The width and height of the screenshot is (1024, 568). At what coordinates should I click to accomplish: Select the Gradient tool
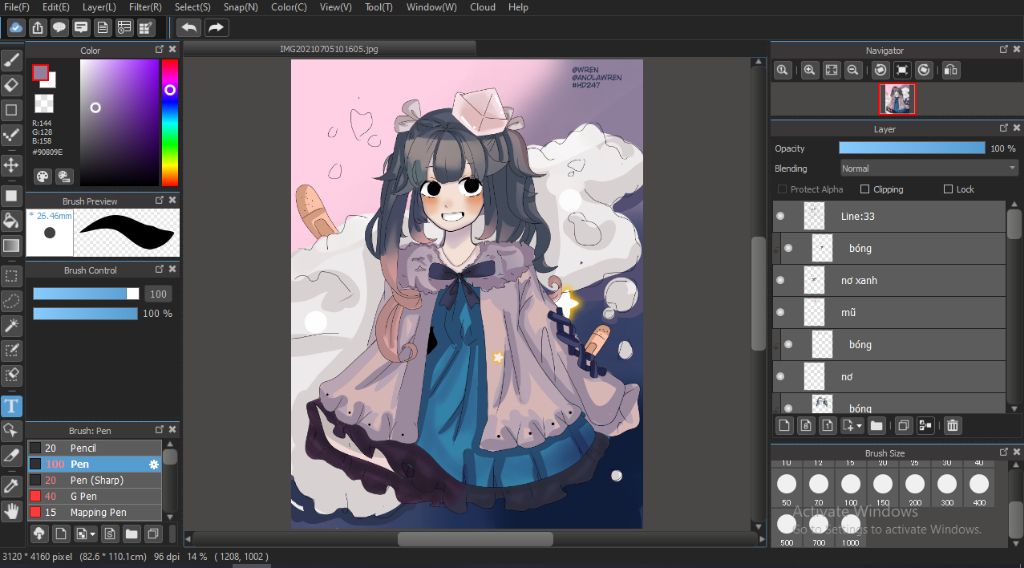coord(11,245)
